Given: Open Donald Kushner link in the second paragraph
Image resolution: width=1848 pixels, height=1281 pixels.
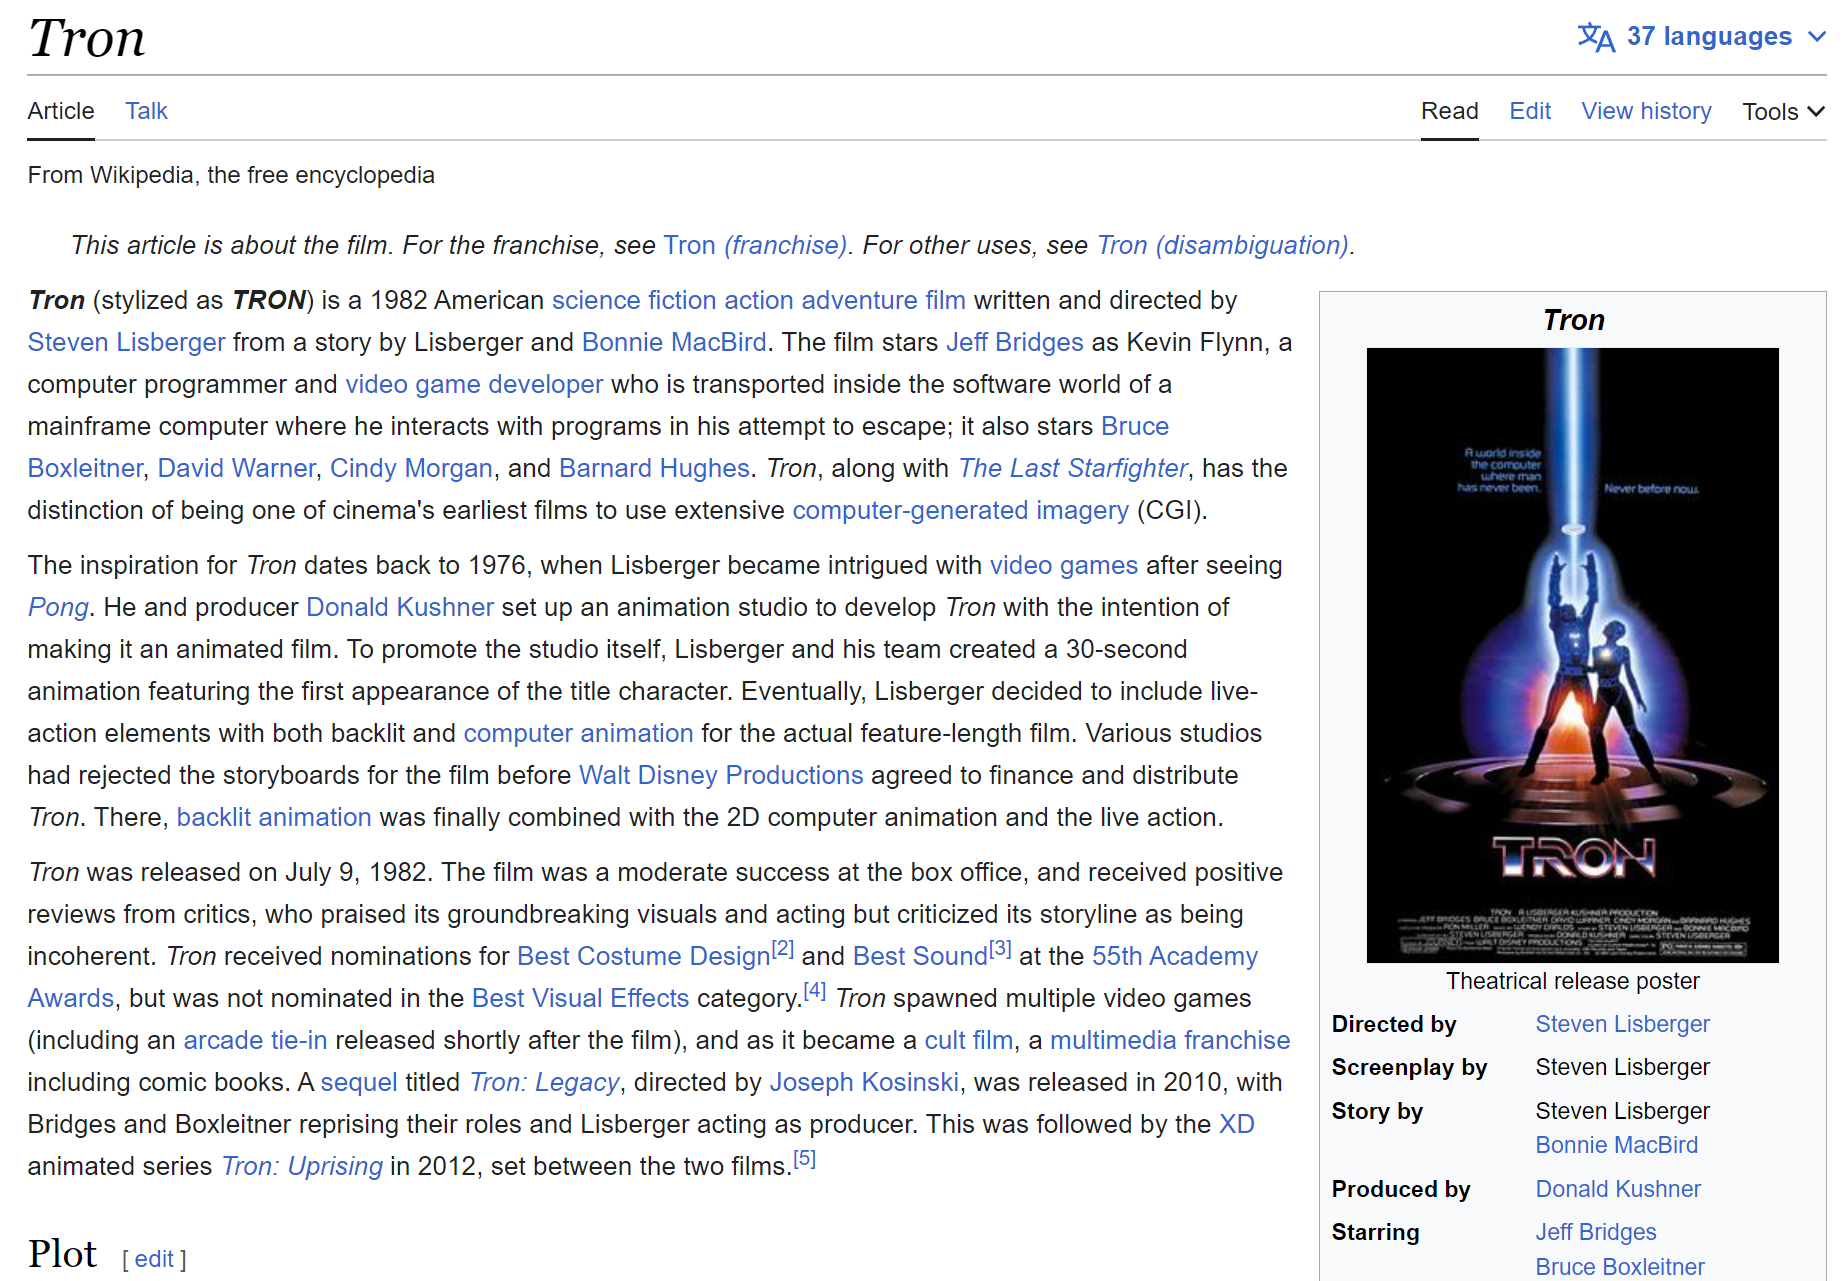Looking at the screenshot, I should tap(400, 607).
